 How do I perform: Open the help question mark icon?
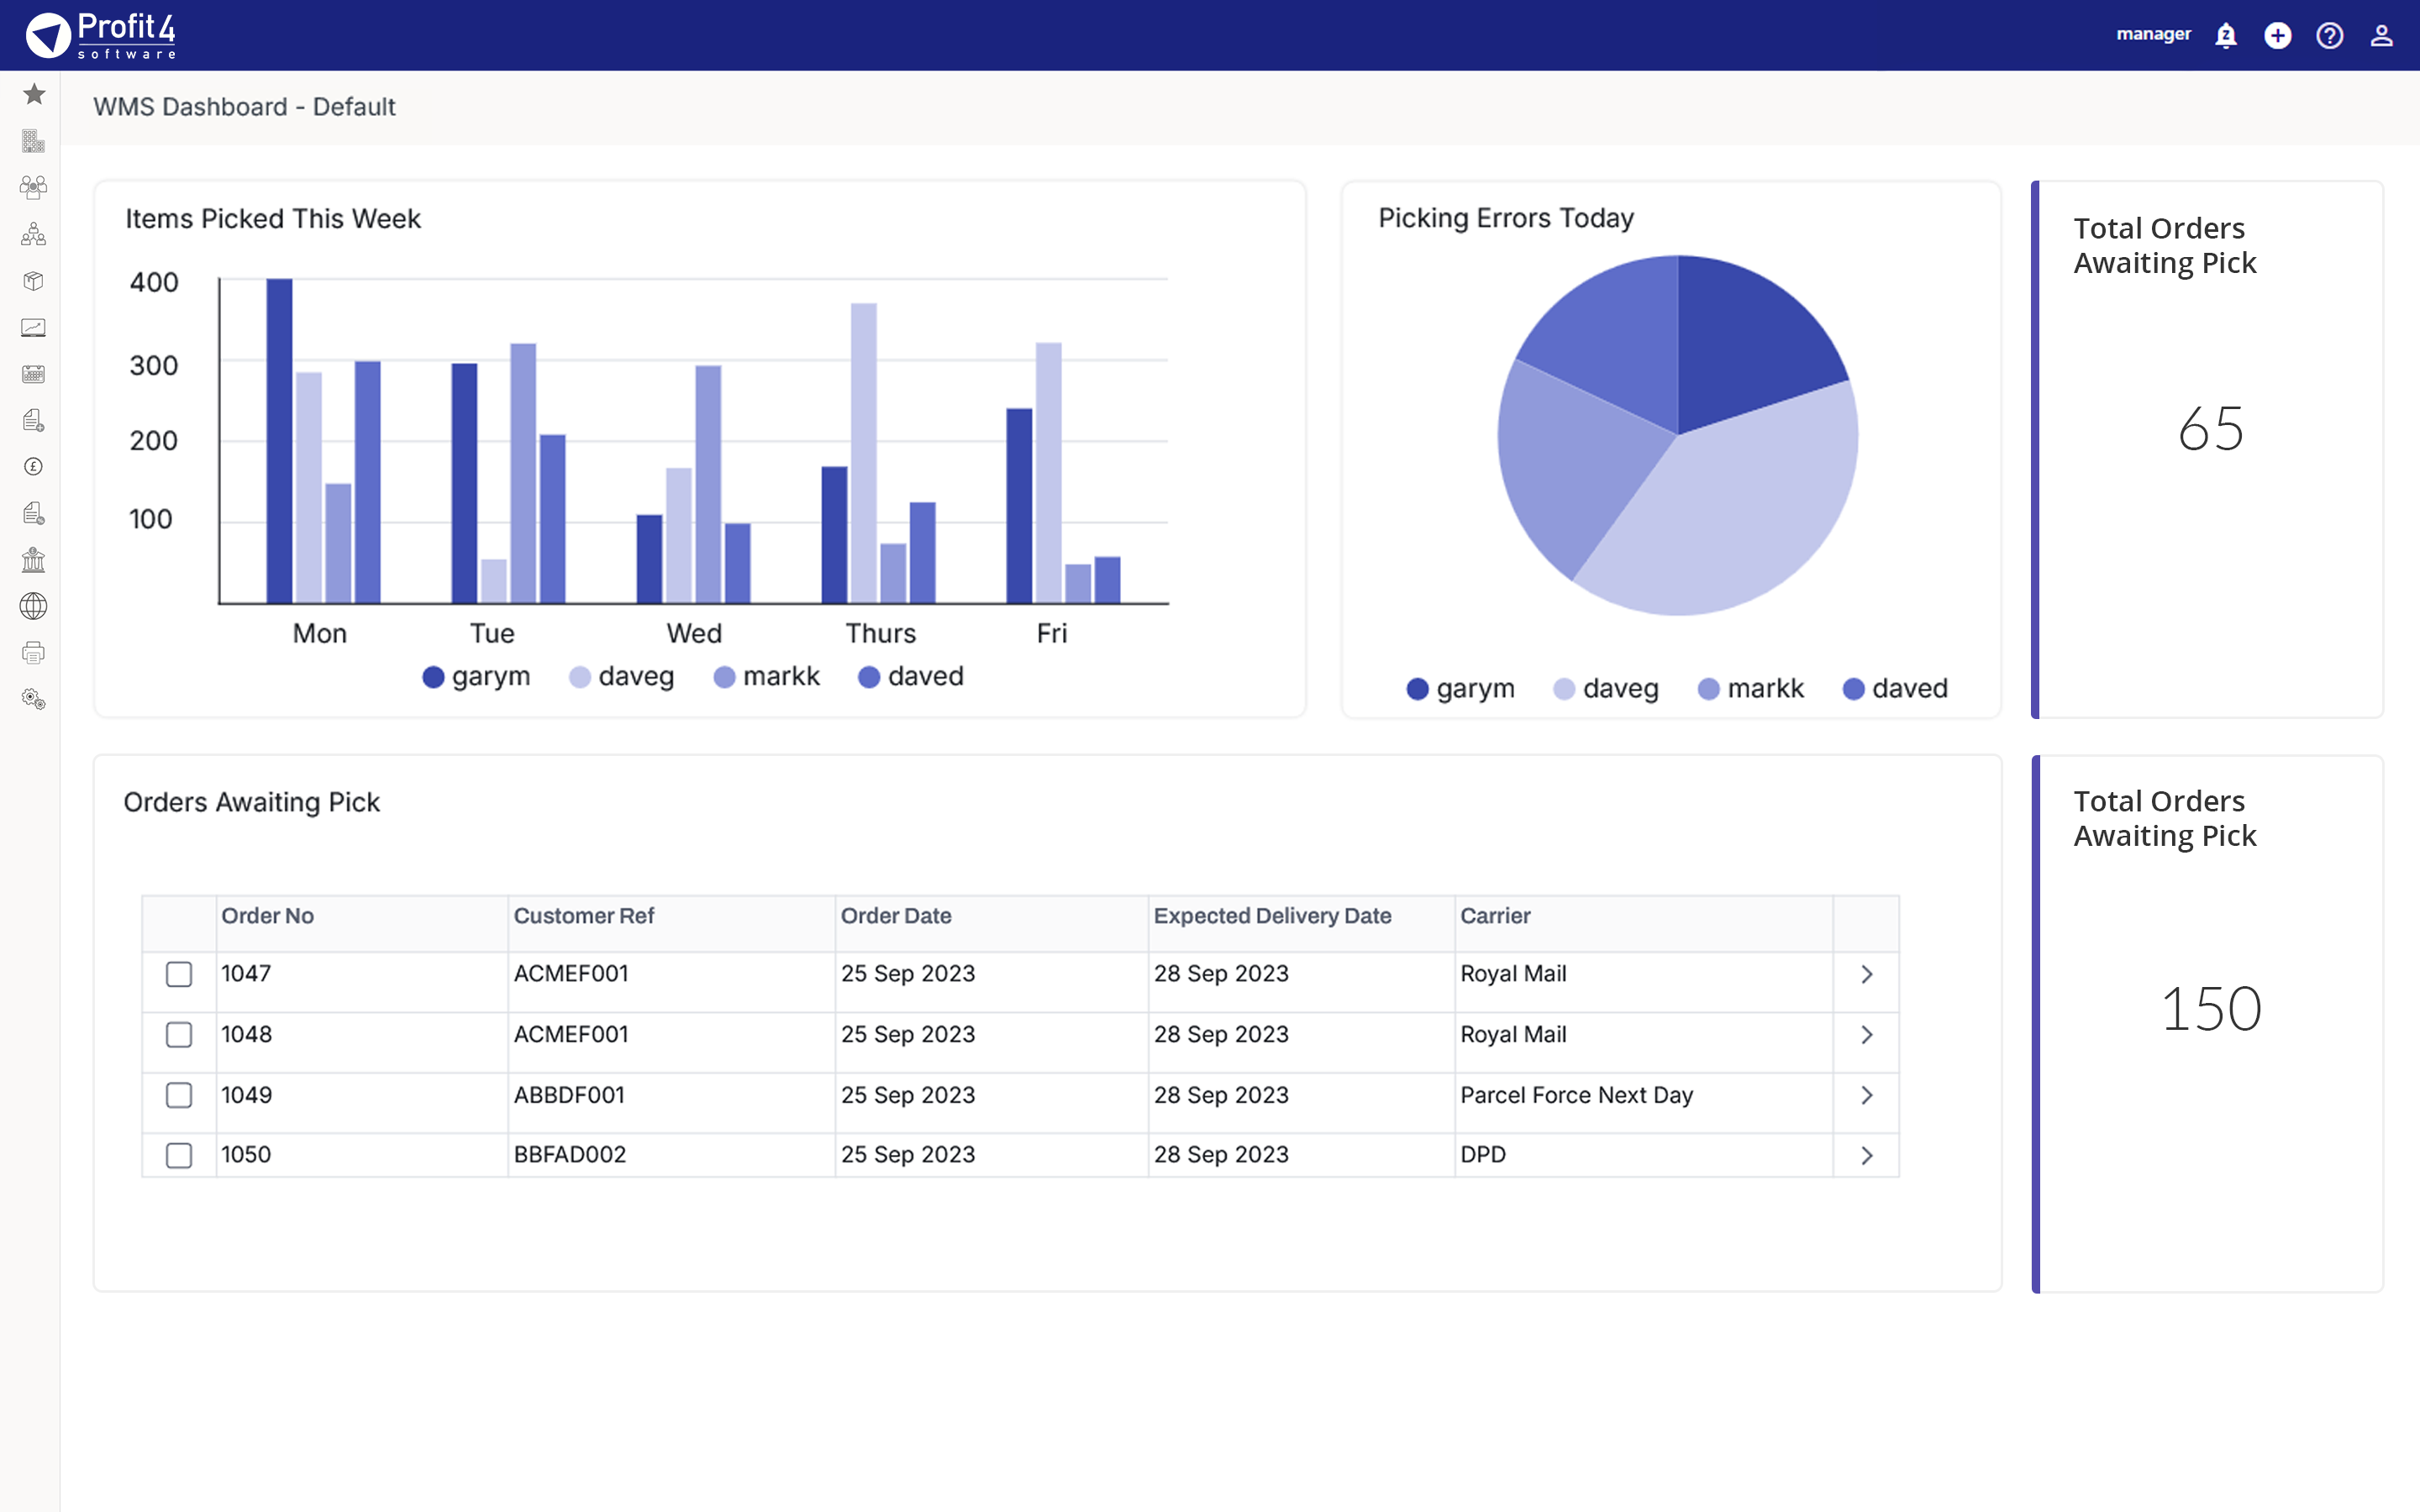(x=2329, y=36)
